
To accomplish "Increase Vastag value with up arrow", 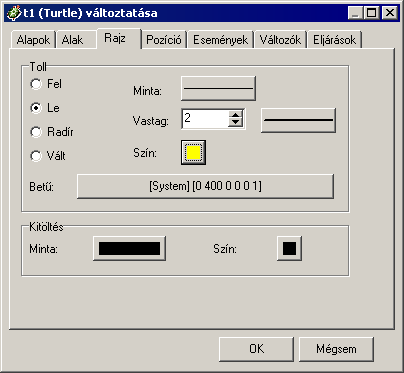I will coord(236,115).
